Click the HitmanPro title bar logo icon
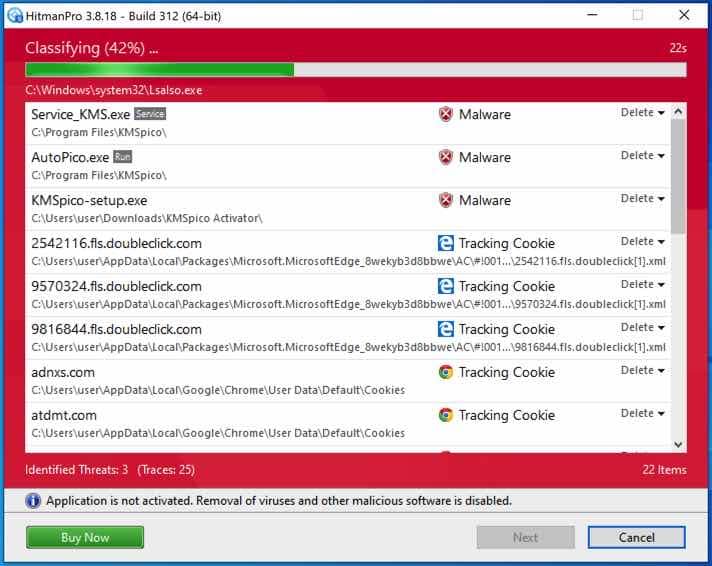The height and width of the screenshot is (566, 712). (15, 16)
